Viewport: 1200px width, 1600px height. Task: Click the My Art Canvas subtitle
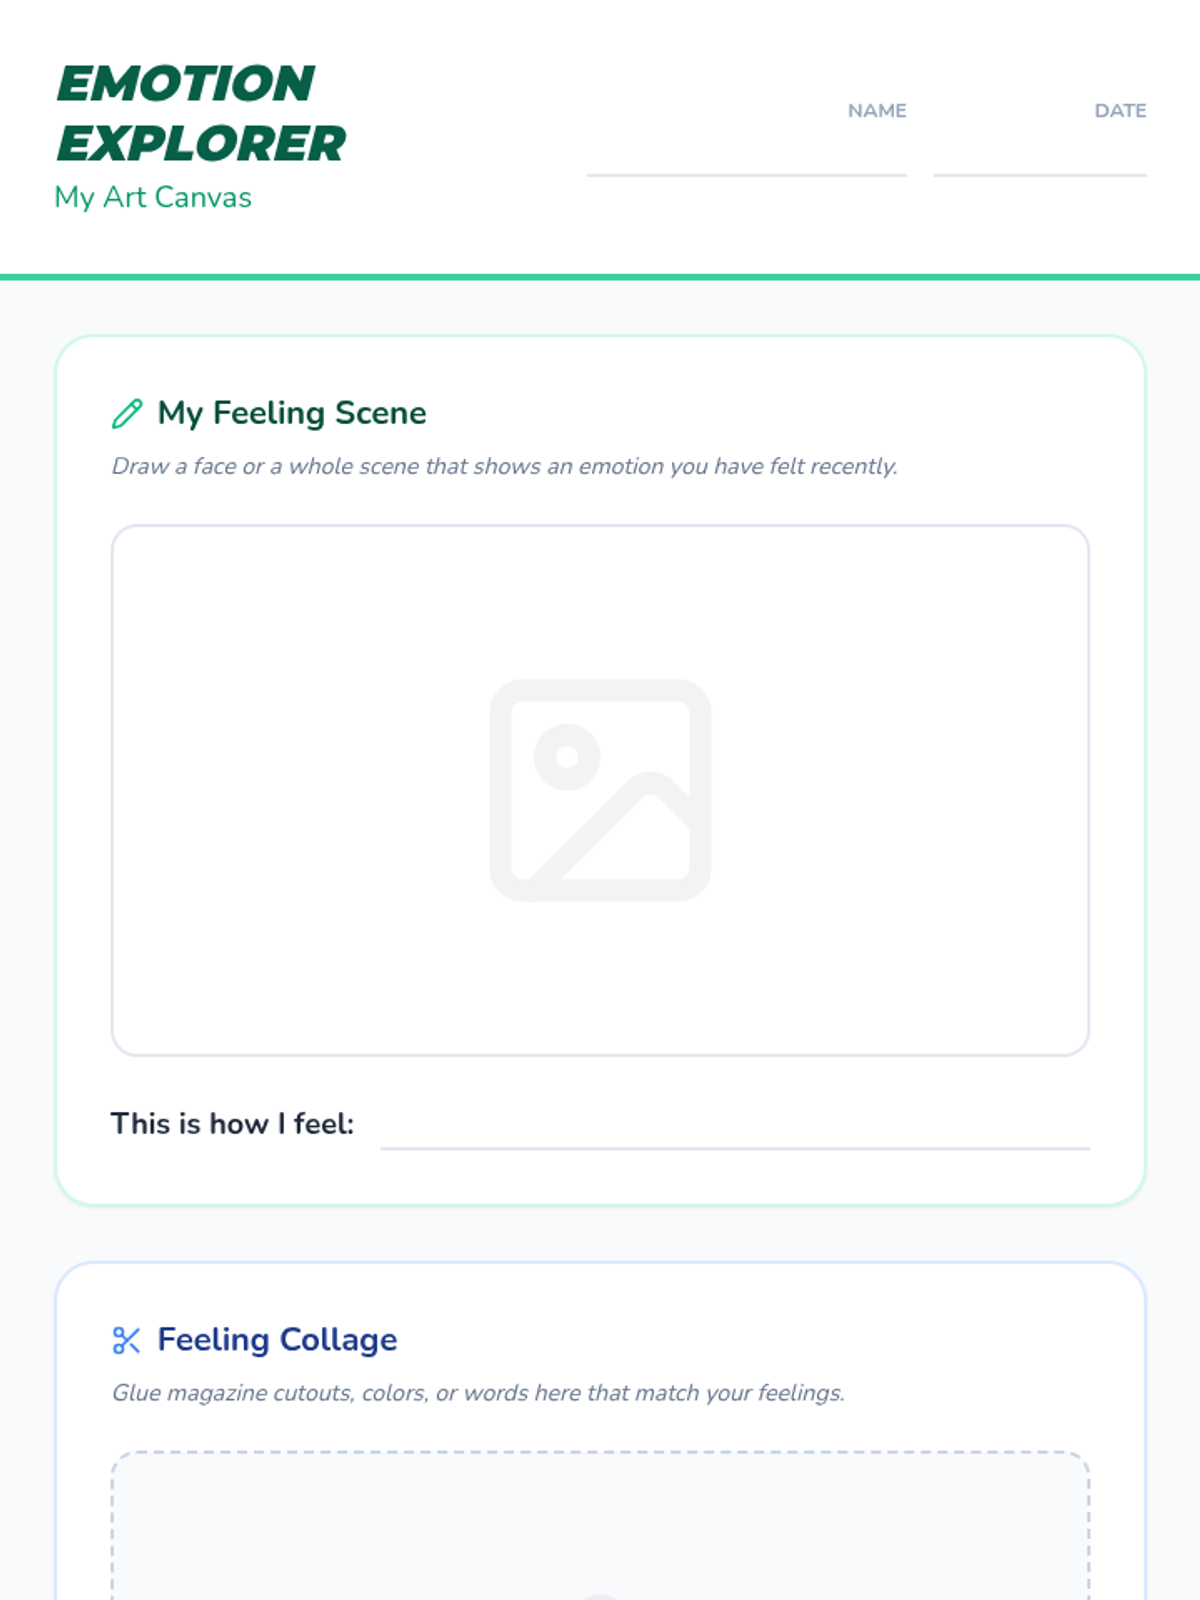153,197
